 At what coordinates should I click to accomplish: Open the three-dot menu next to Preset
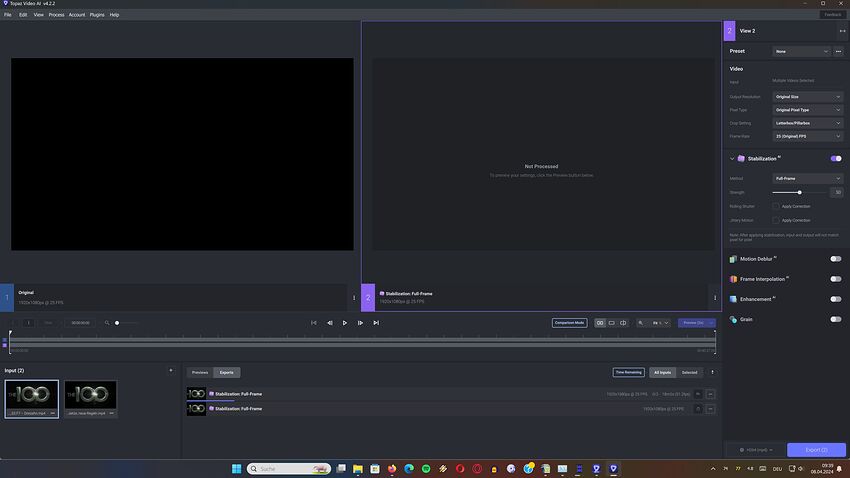pos(838,51)
